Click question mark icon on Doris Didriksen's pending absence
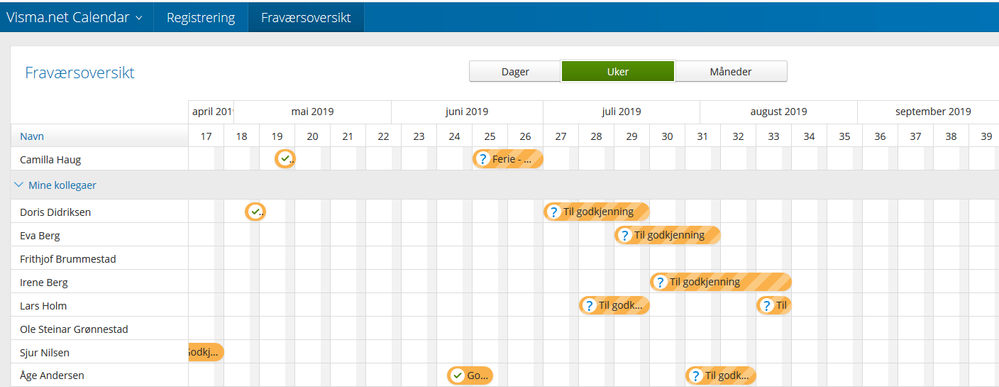999x387 pixels. [554, 212]
